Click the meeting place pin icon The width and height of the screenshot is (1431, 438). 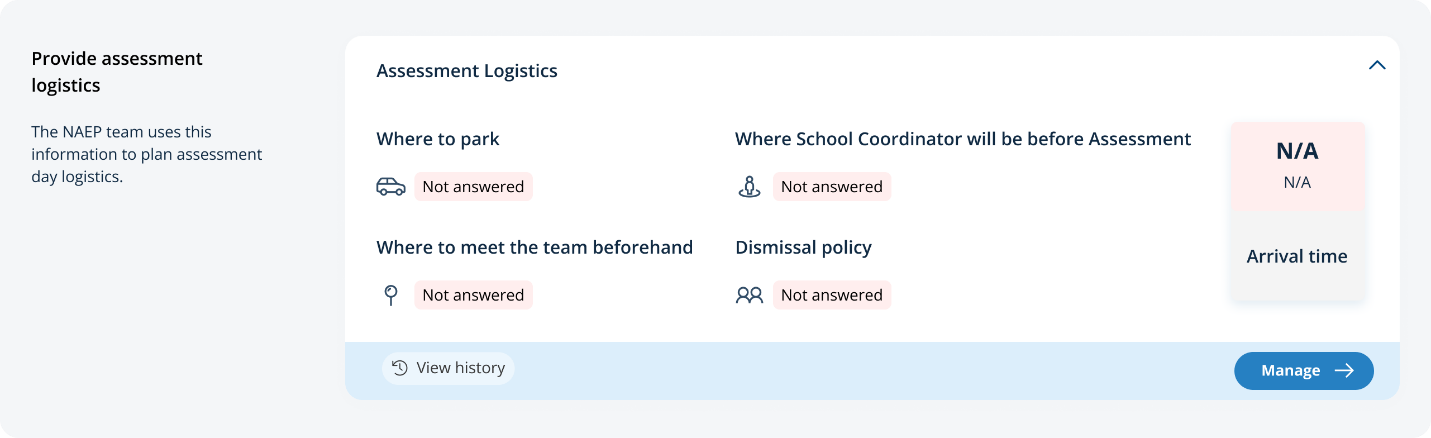391,295
